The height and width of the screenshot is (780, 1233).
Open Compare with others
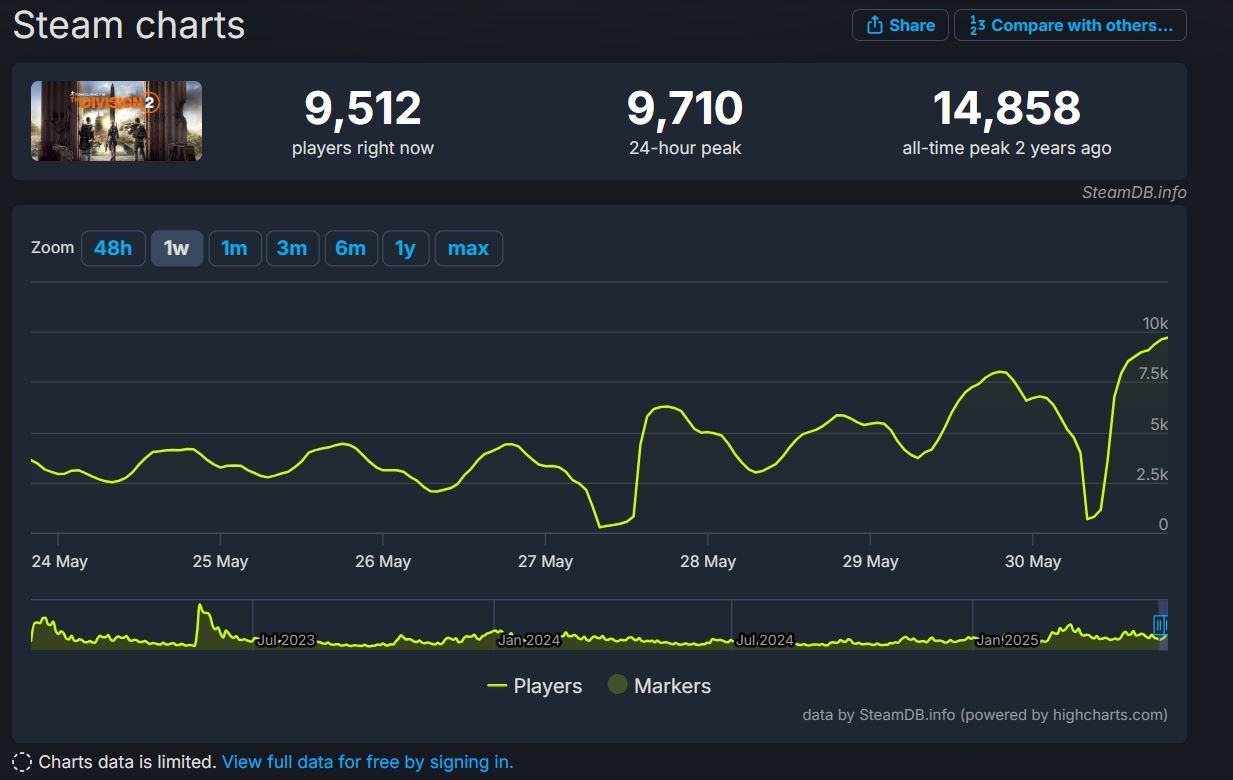click(x=1071, y=25)
